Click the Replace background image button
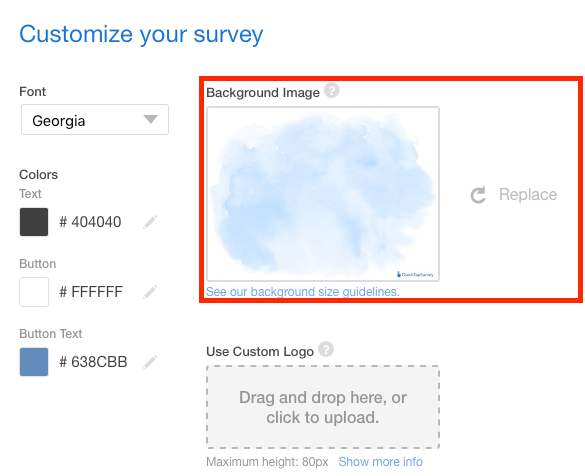The image size is (585, 476). 513,195
